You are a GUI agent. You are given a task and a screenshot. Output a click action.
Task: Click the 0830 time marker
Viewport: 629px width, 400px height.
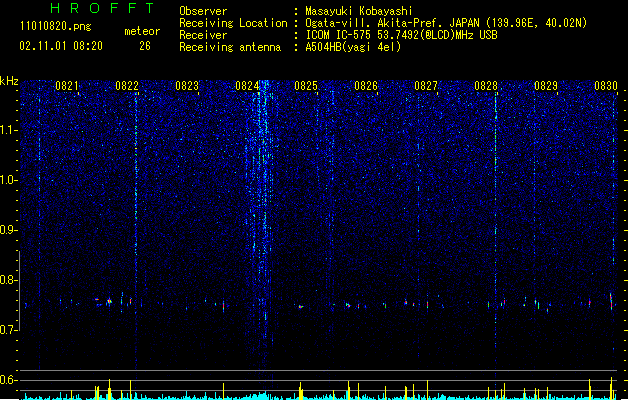pos(606,86)
